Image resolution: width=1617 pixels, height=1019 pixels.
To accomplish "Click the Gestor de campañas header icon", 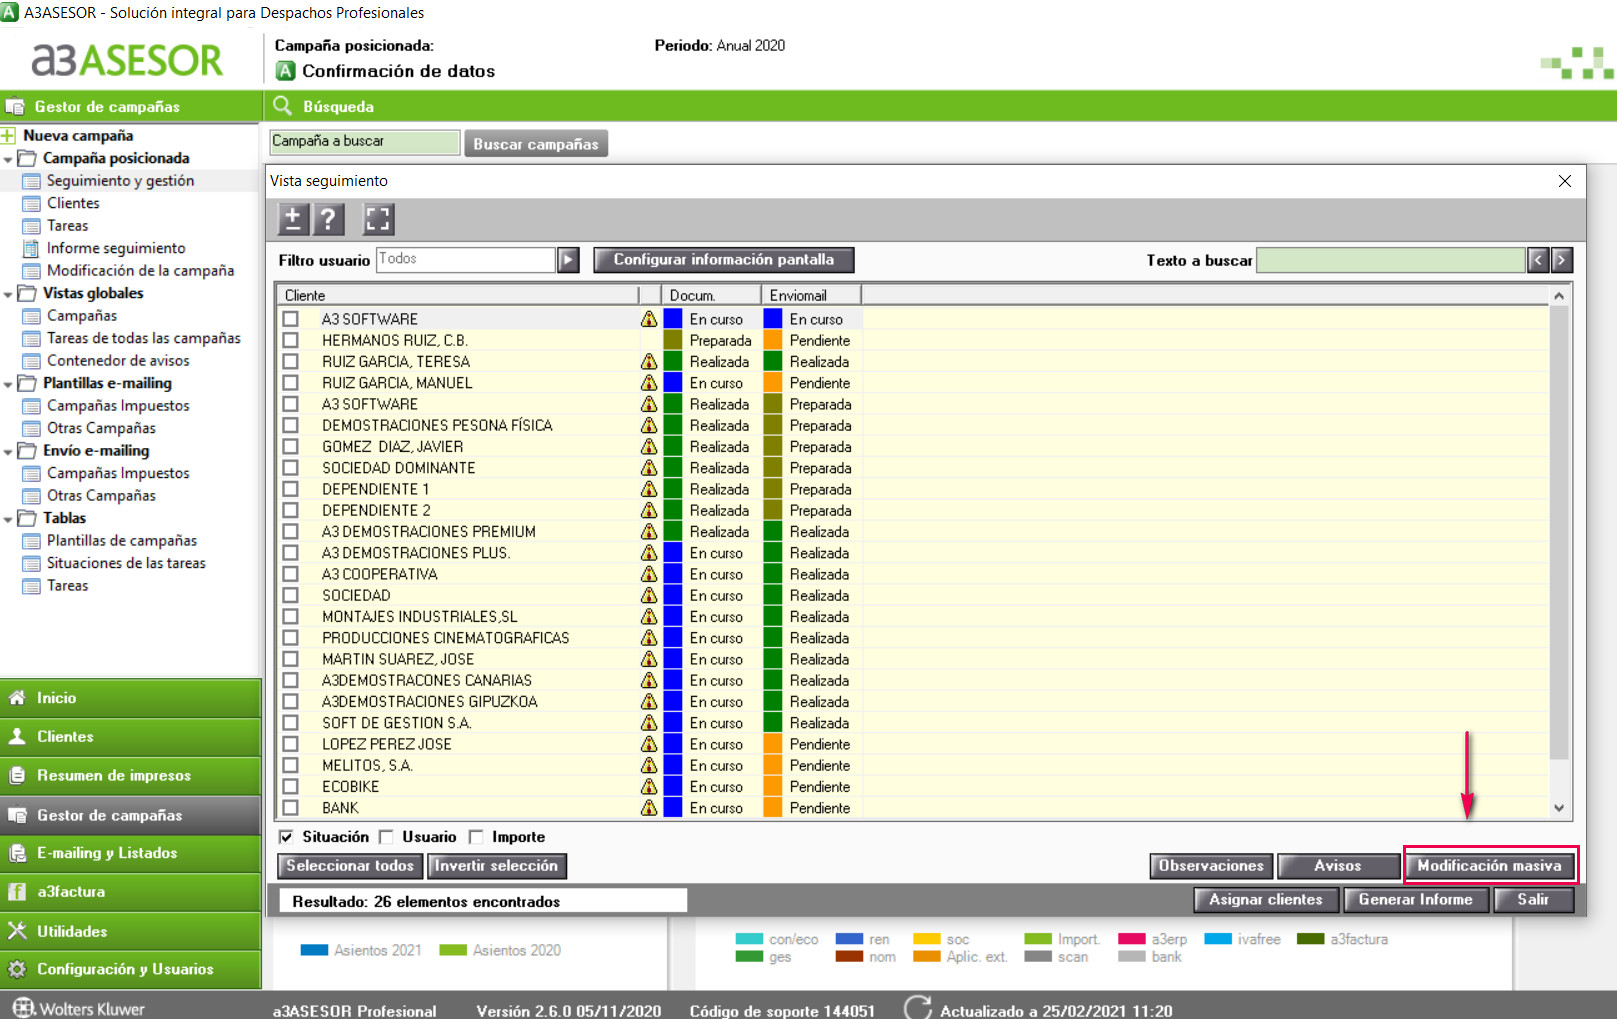I will [15, 106].
